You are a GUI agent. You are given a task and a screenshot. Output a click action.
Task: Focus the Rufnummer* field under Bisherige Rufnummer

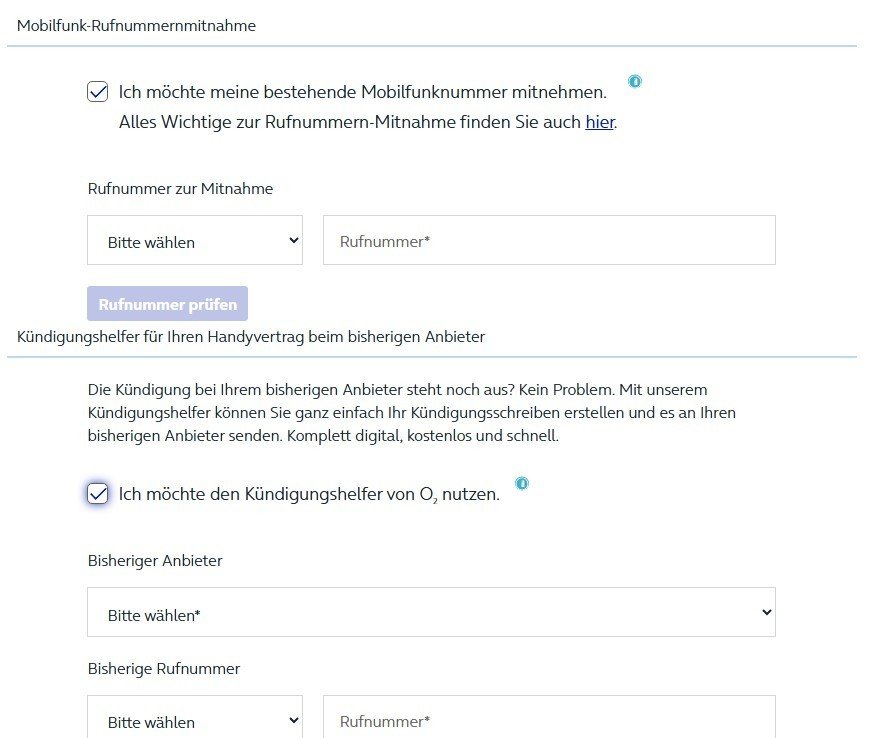[x=548, y=720]
